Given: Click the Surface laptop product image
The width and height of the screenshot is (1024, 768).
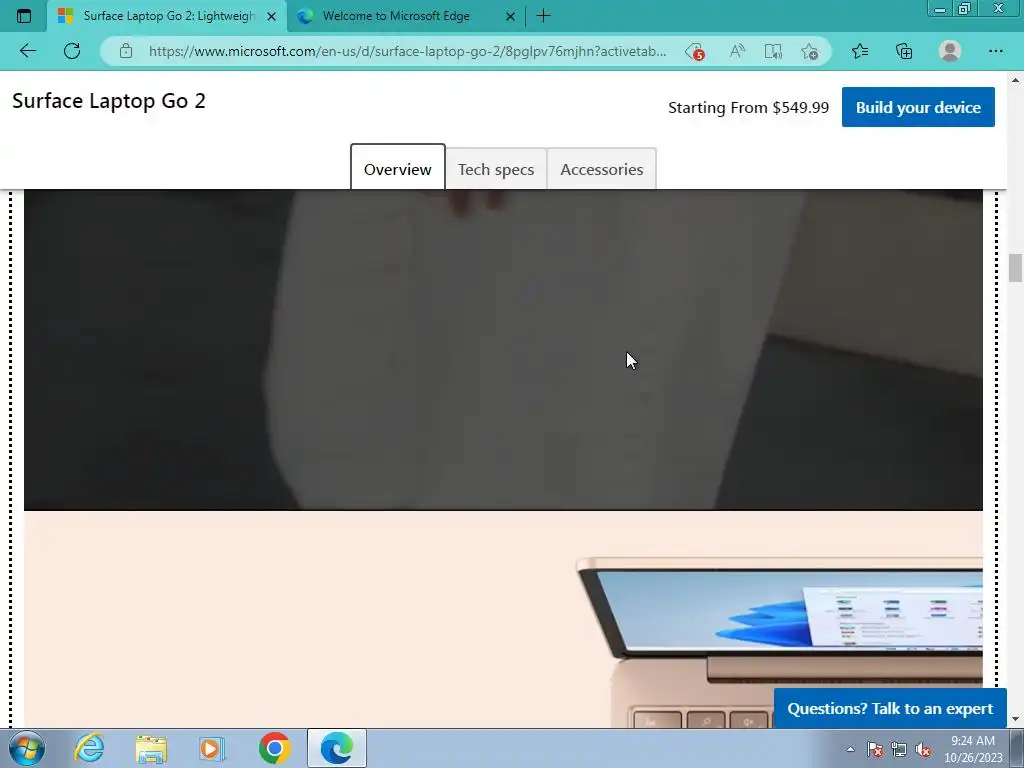Looking at the screenshot, I should (780, 642).
